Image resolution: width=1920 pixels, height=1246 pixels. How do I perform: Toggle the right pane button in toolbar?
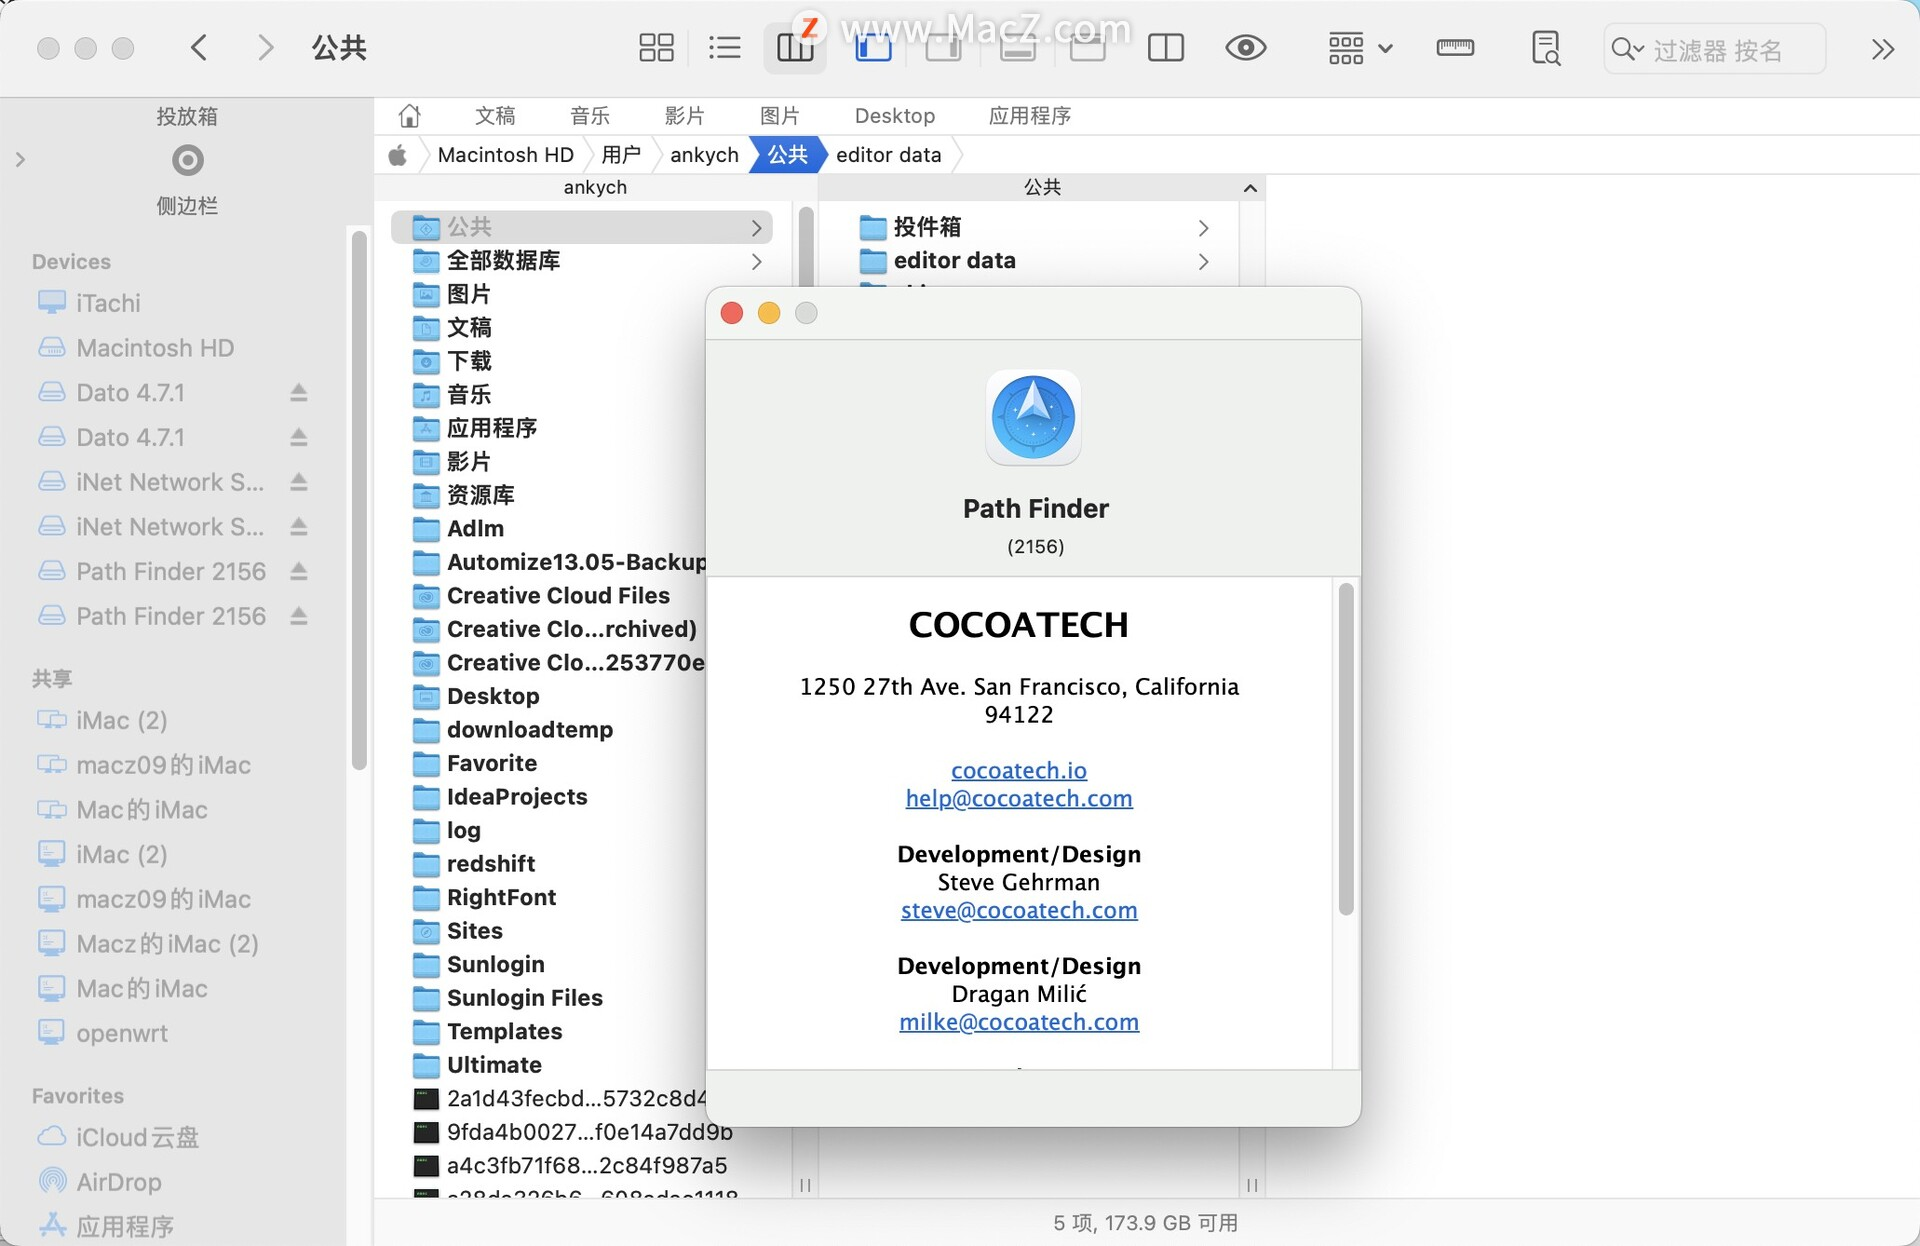pyautogui.click(x=944, y=48)
